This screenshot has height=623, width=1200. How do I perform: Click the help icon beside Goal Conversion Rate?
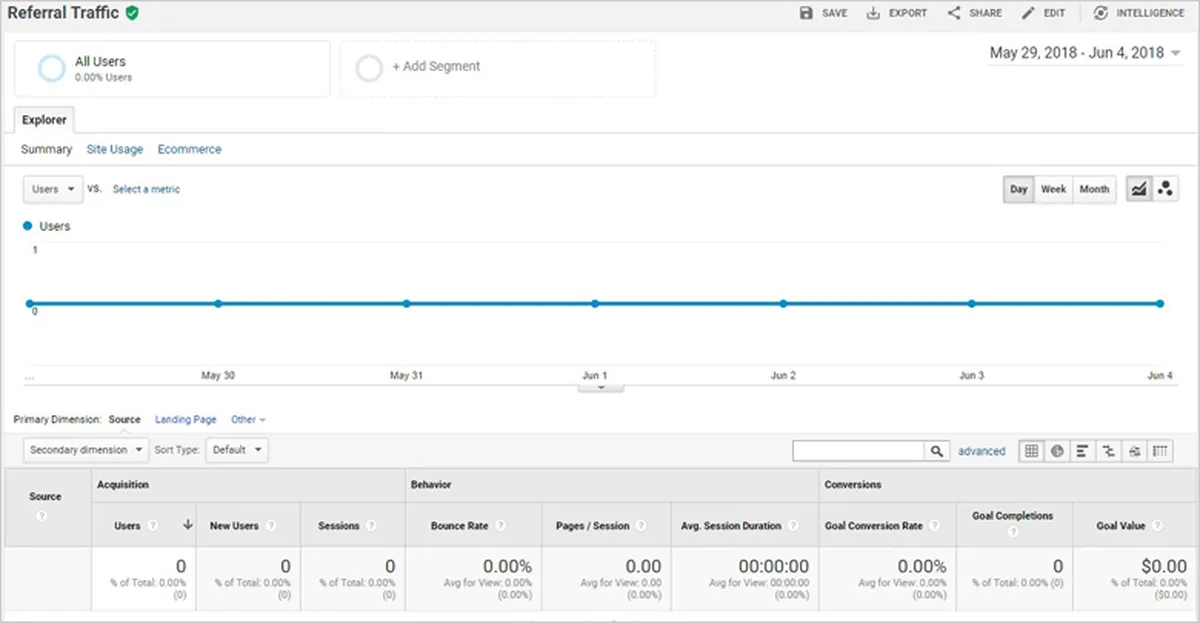pyautogui.click(x=934, y=525)
